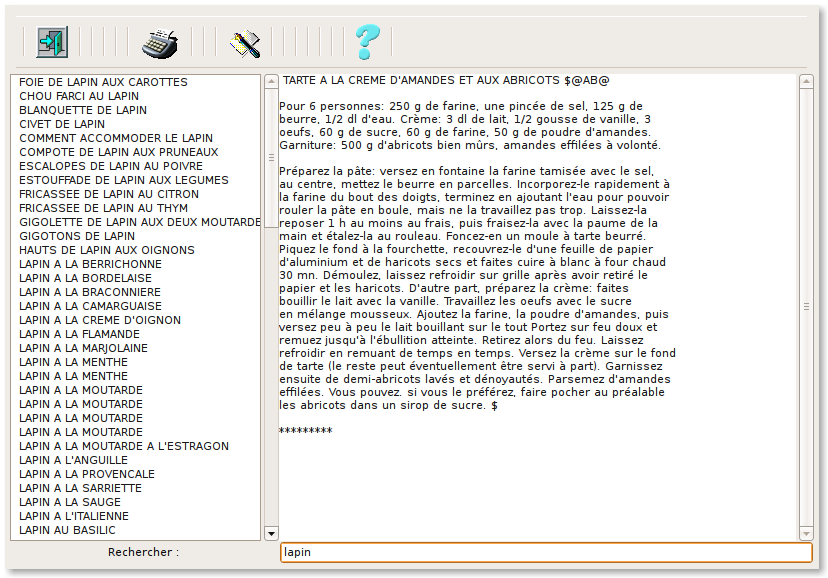This screenshot has height=578, width=828.
Task: Choose HAUTS DE LAPIN AUX OIGNONS
Action: (x=107, y=250)
